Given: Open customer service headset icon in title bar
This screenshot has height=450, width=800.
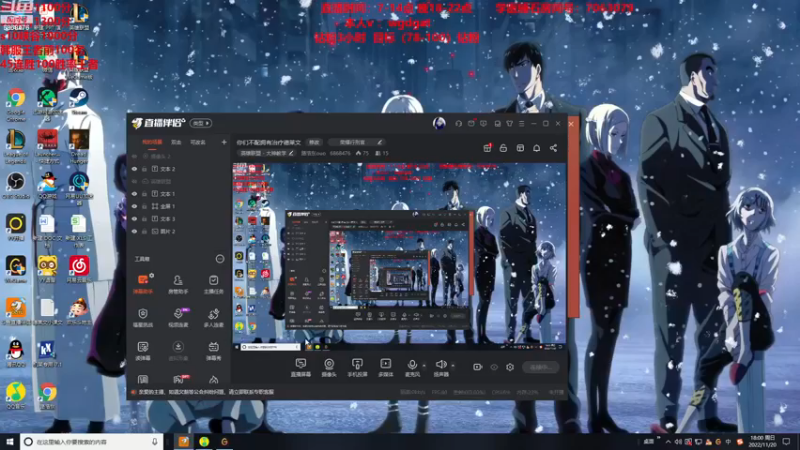Looking at the screenshot, I should point(458,123).
